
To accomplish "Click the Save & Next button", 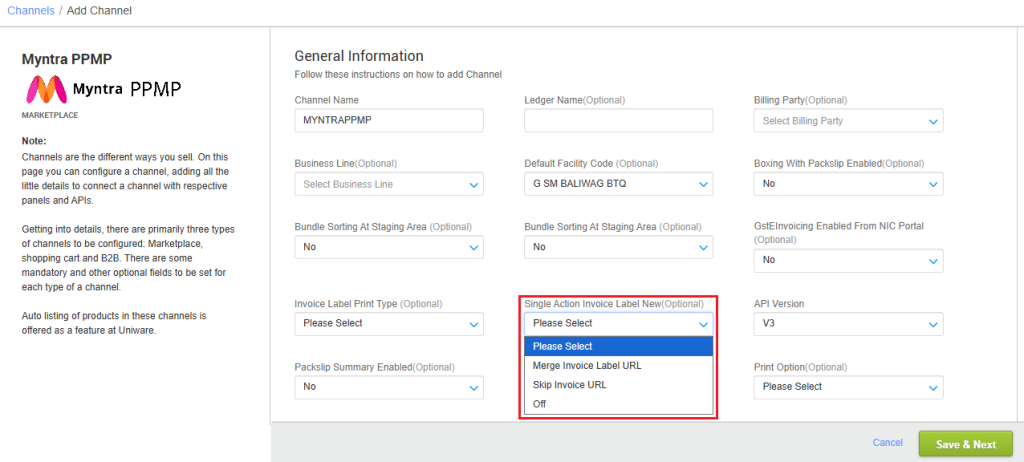I will 966,444.
